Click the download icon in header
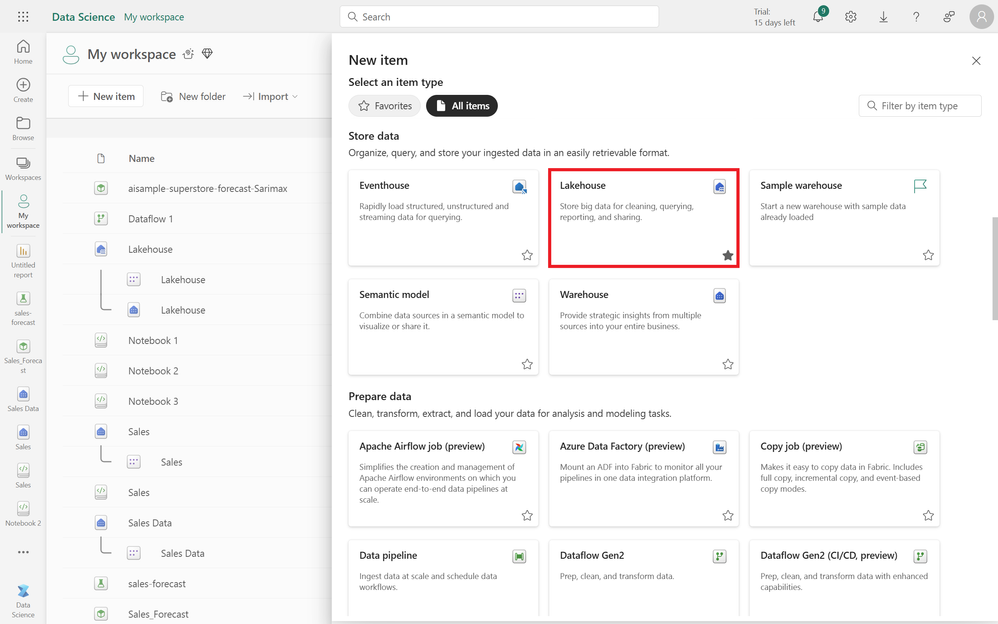The width and height of the screenshot is (998, 624). (x=883, y=17)
